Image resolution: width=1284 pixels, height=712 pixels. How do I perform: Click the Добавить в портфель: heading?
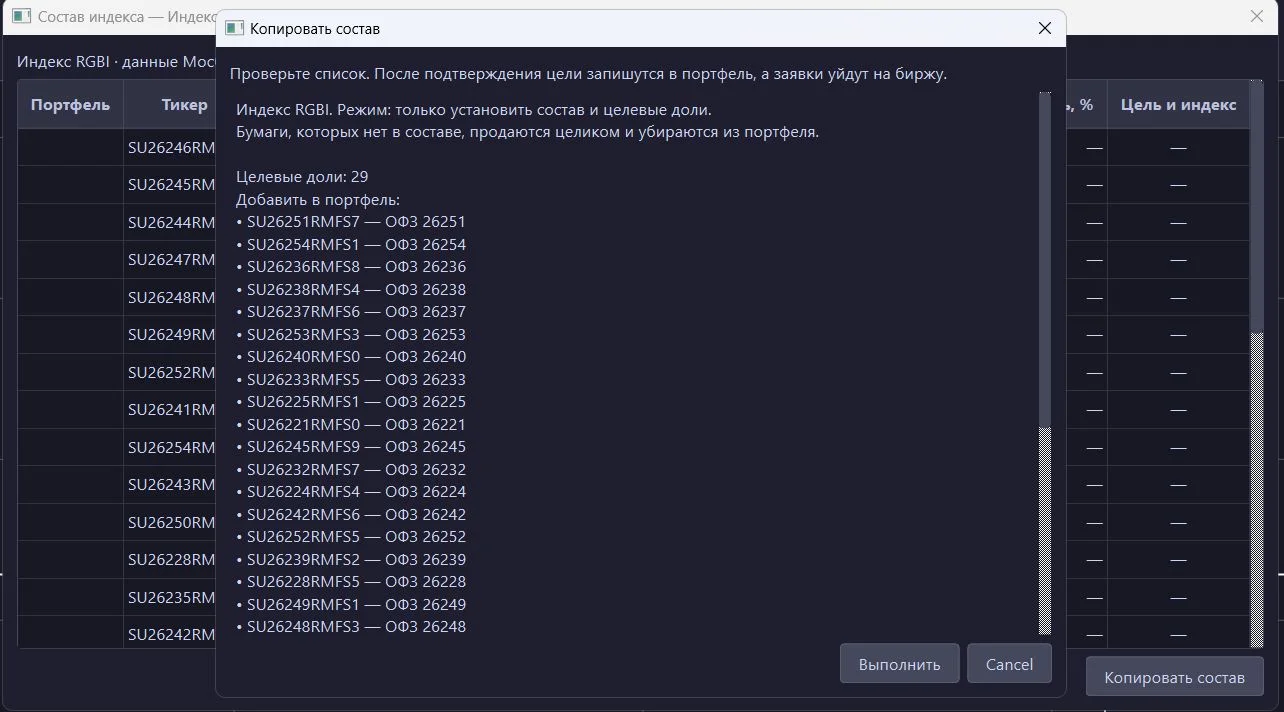318,200
